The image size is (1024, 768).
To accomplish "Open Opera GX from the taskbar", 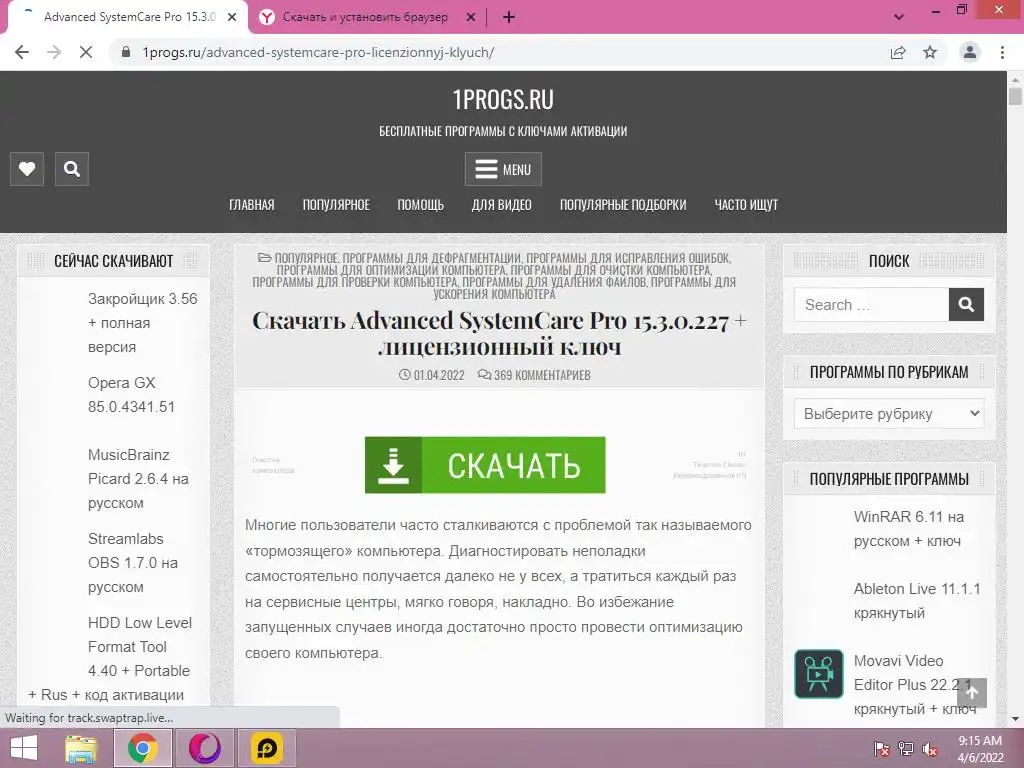I will coord(204,748).
